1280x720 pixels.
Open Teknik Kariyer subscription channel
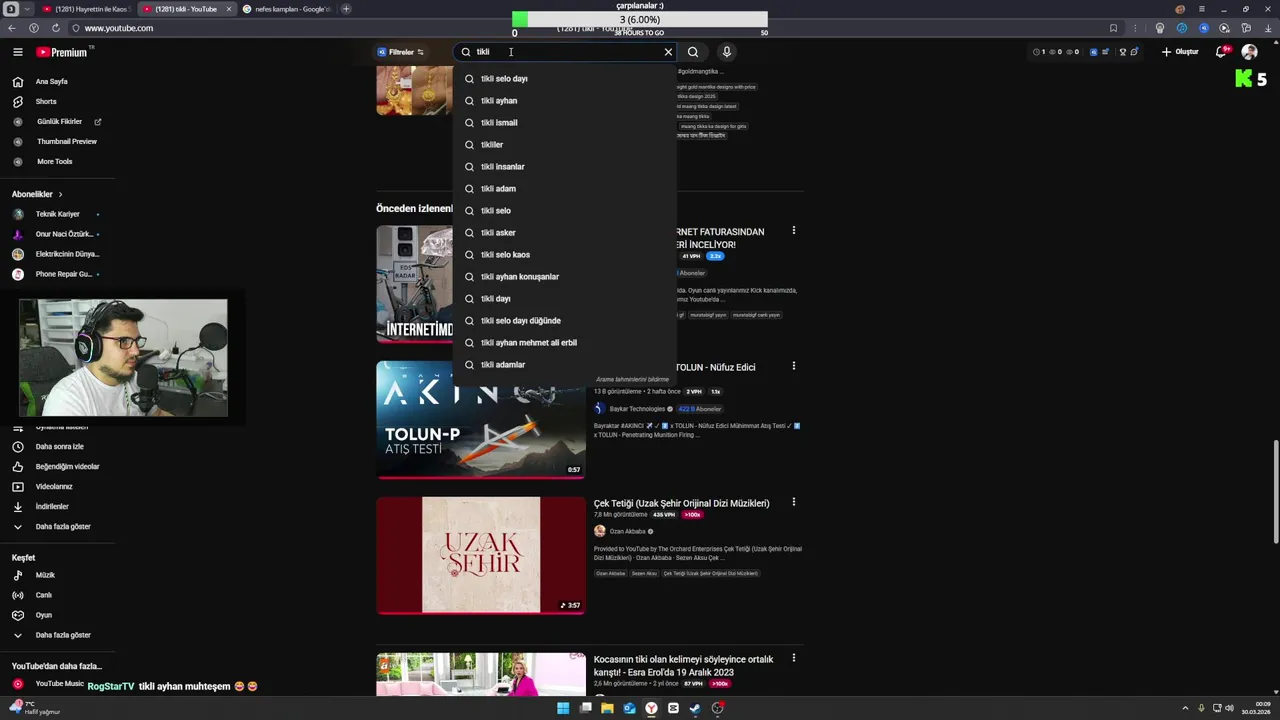coord(57,214)
